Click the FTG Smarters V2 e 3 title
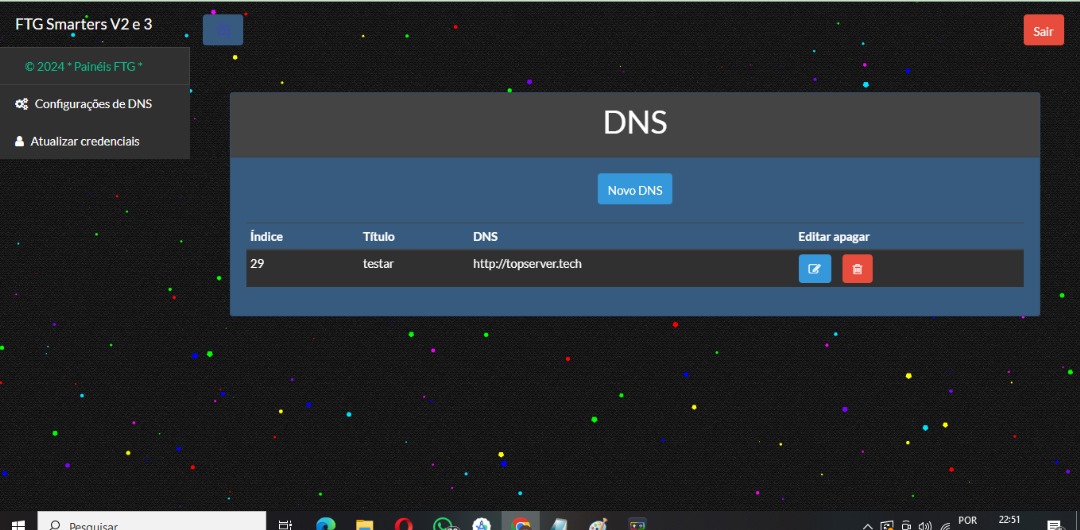This screenshot has width=1080, height=530. pos(83,23)
